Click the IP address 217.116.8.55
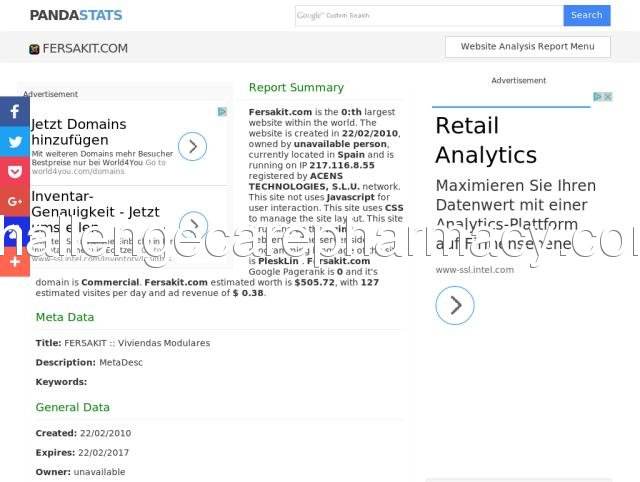640x482 pixels. coord(342,165)
